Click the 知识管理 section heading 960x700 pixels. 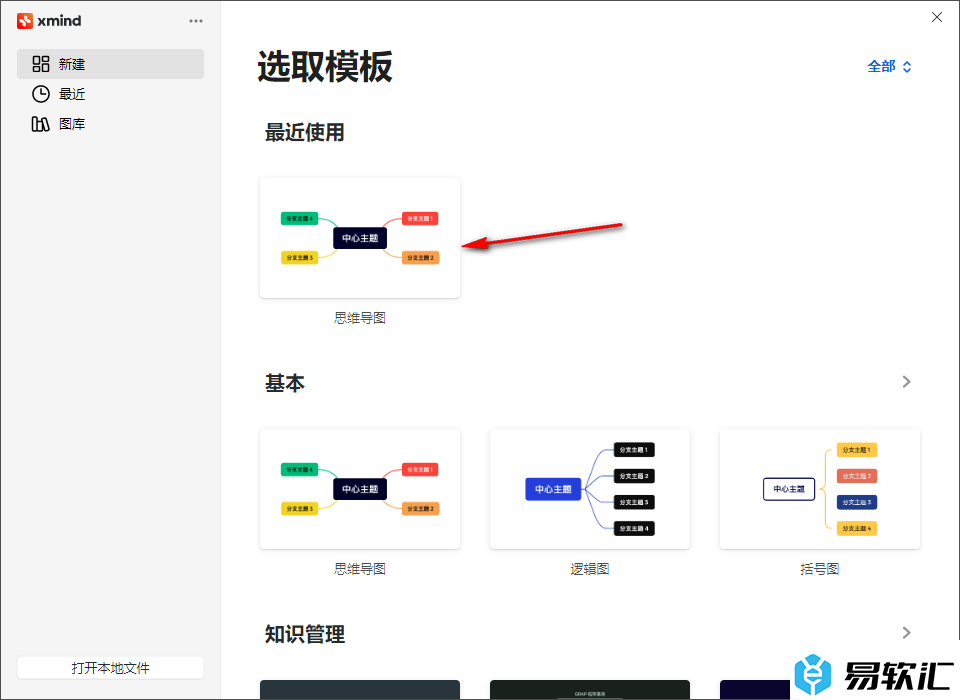pyautogui.click(x=305, y=634)
